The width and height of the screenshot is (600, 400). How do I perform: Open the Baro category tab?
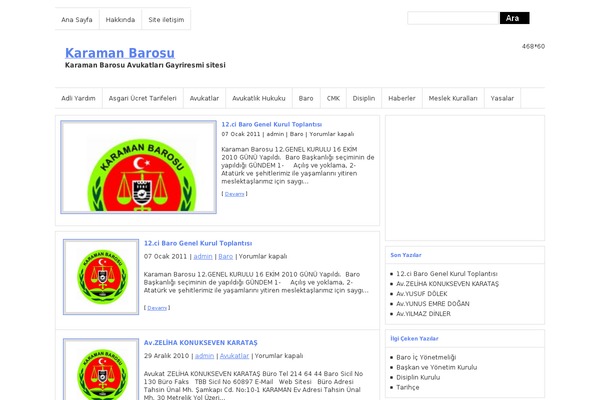tap(306, 98)
